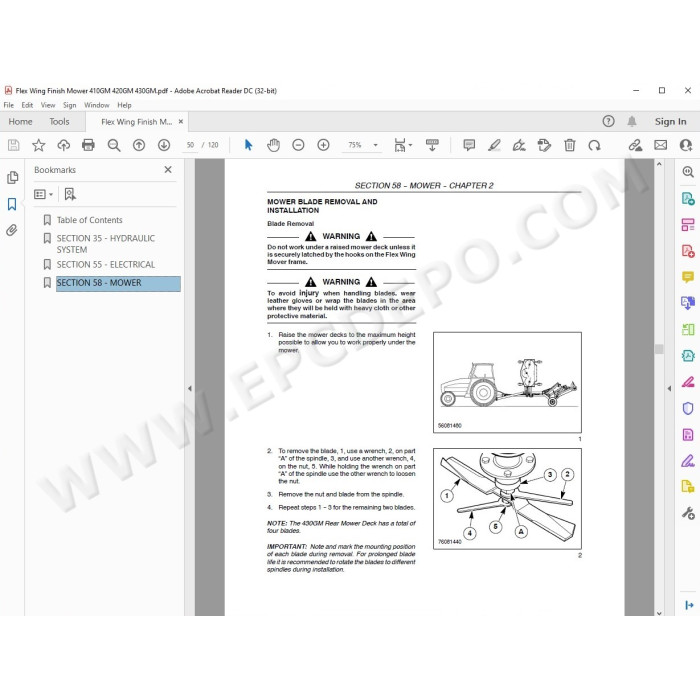Click the Save file icon

pos(13,145)
